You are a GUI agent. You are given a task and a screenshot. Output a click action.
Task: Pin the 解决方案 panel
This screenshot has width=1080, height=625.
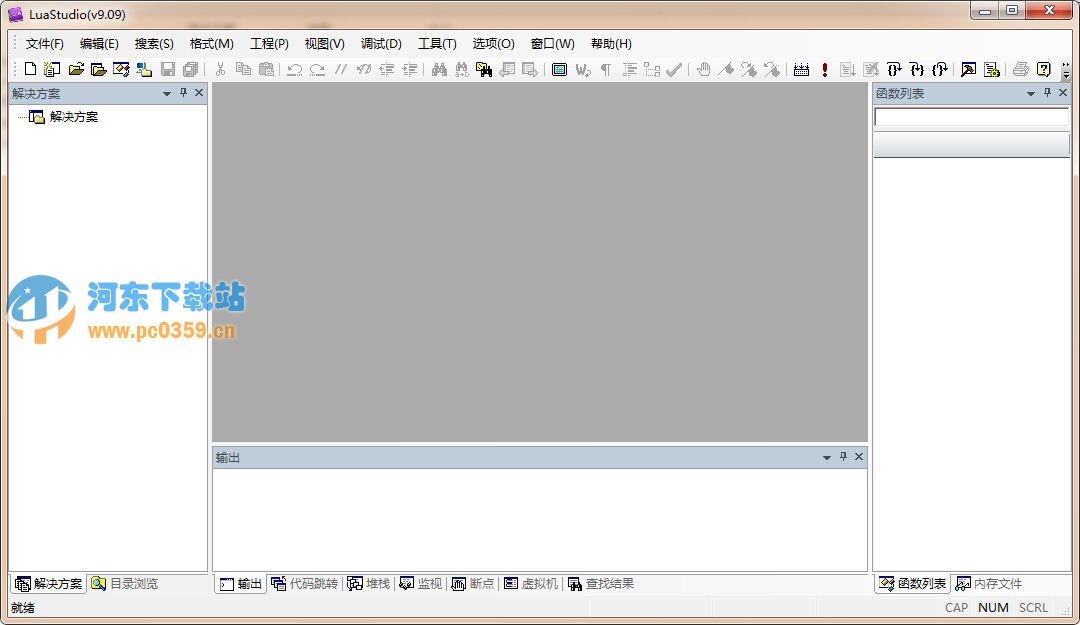pos(183,93)
